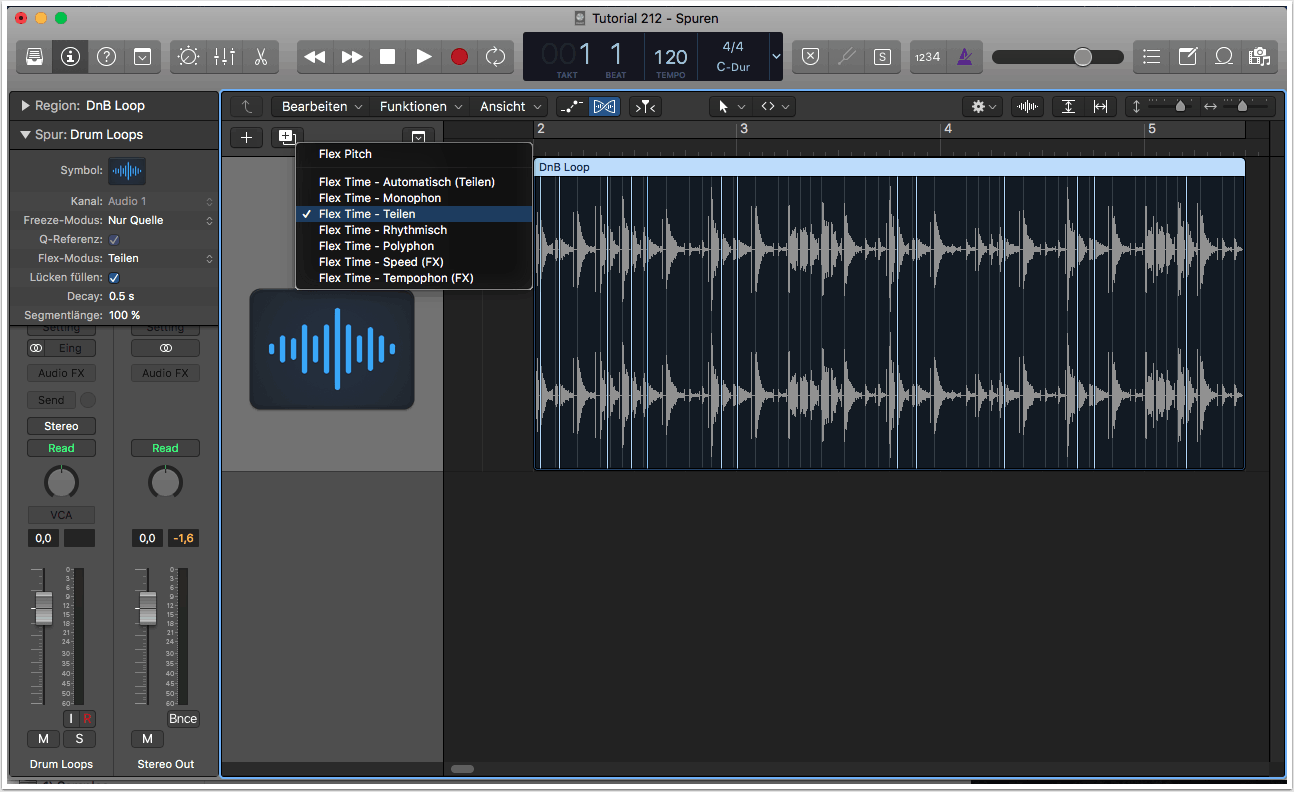Image resolution: width=1294 pixels, height=792 pixels.
Task: Toggle the Cycle loop button
Action: [495, 57]
